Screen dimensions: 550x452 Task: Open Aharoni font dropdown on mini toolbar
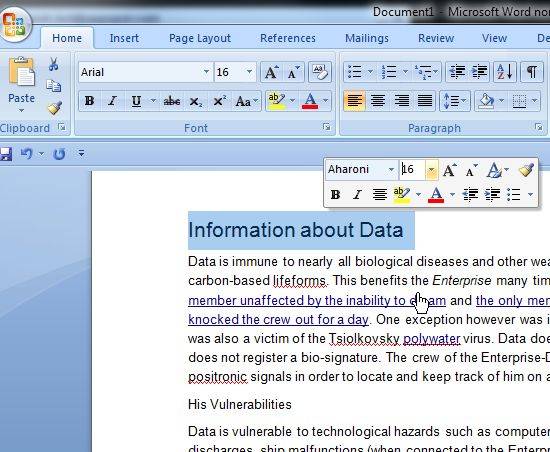pos(391,170)
